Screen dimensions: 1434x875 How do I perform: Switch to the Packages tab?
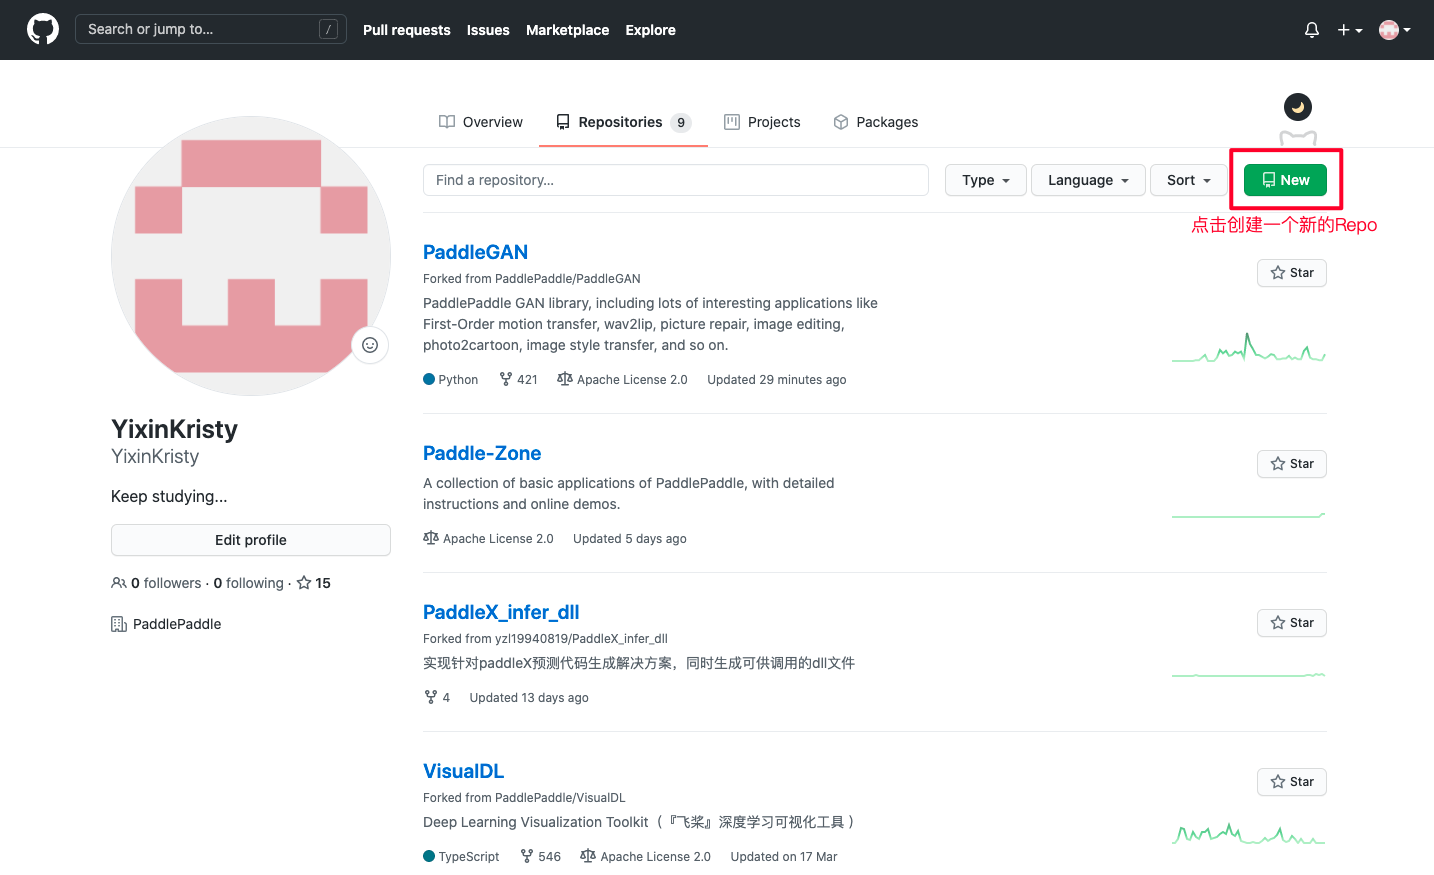876,122
